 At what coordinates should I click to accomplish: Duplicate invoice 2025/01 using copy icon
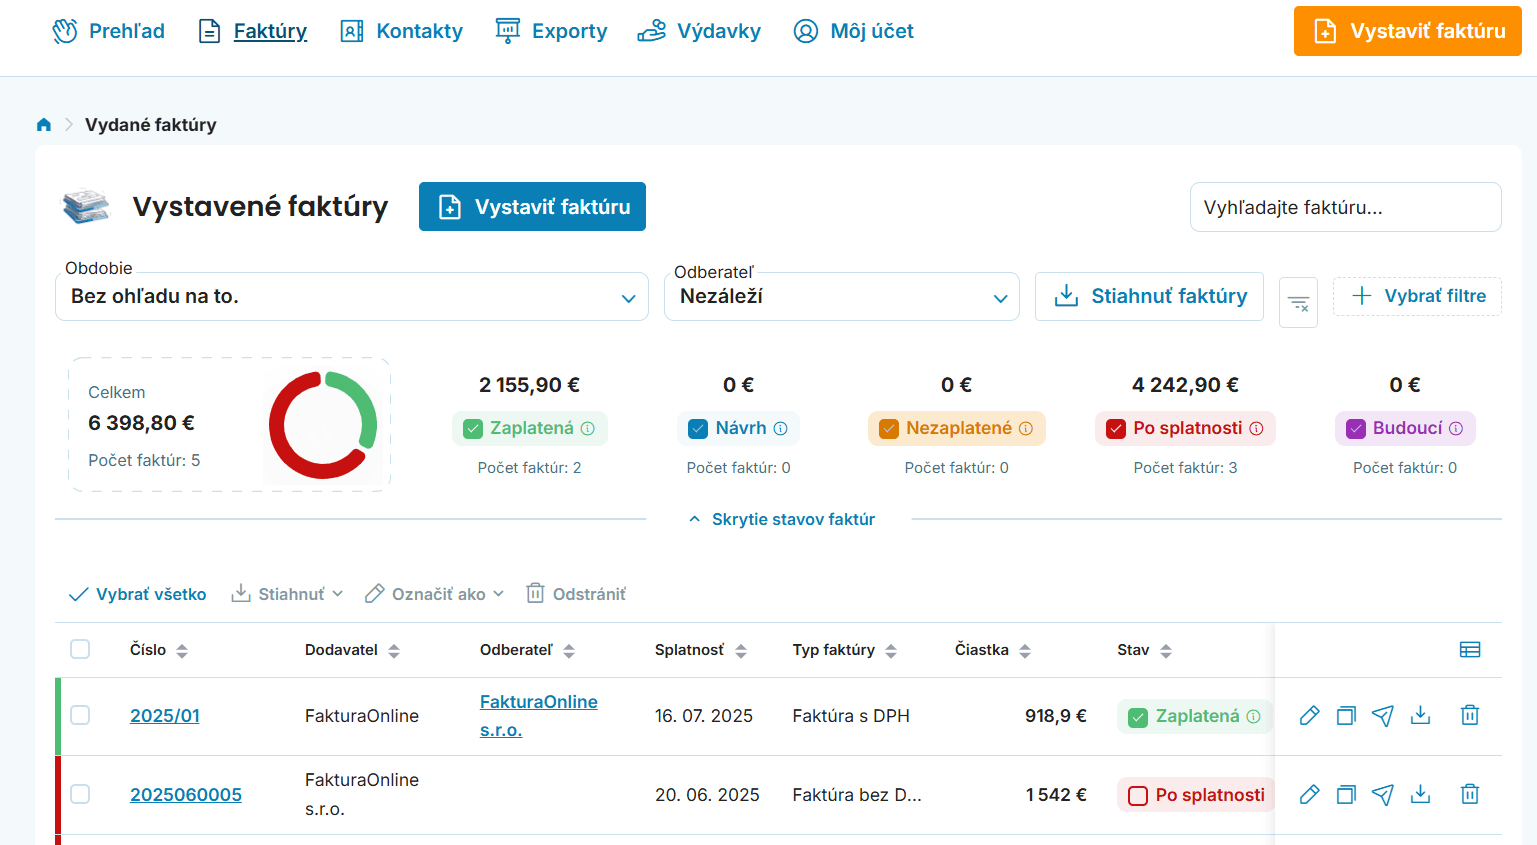pos(1346,715)
